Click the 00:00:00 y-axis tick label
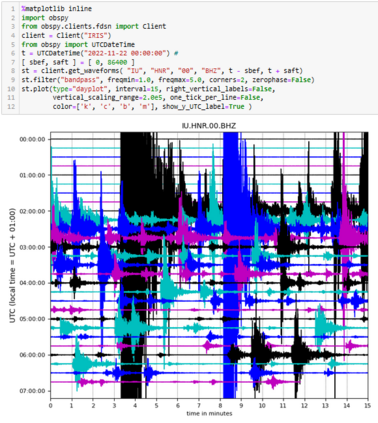The height and width of the screenshot is (423, 378). (x=33, y=139)
